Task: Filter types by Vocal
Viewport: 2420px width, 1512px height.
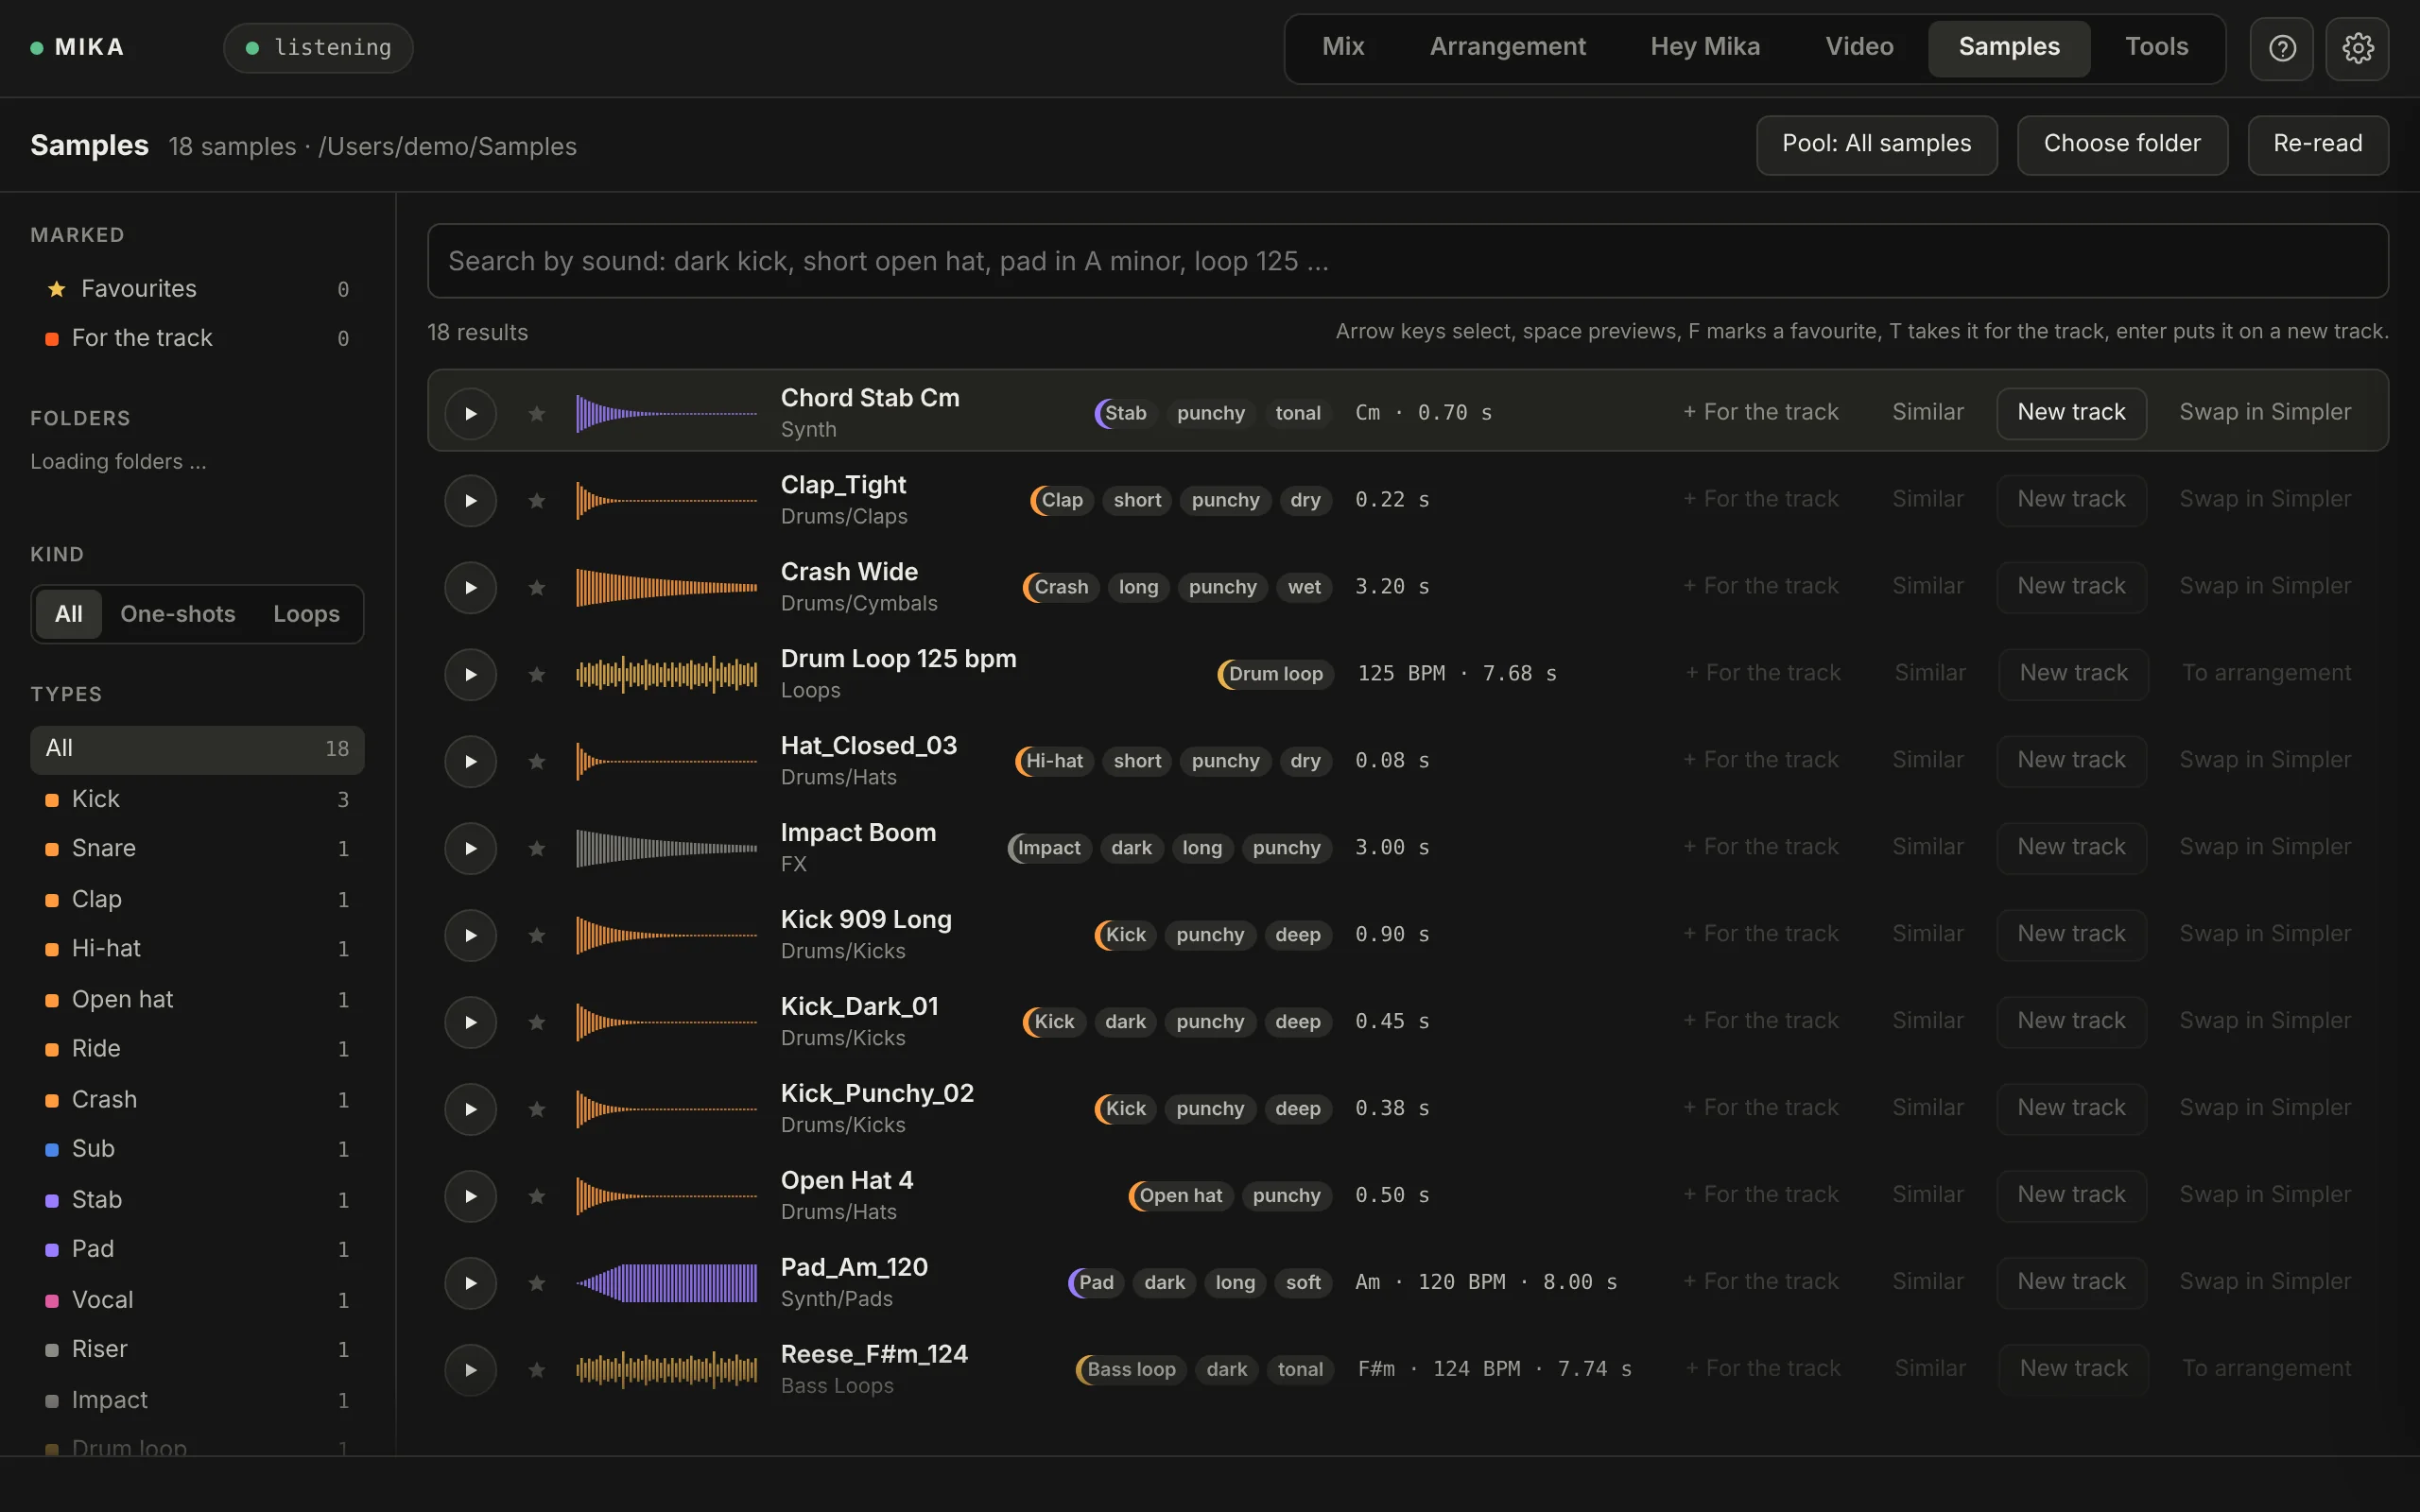Action: 197,1300
